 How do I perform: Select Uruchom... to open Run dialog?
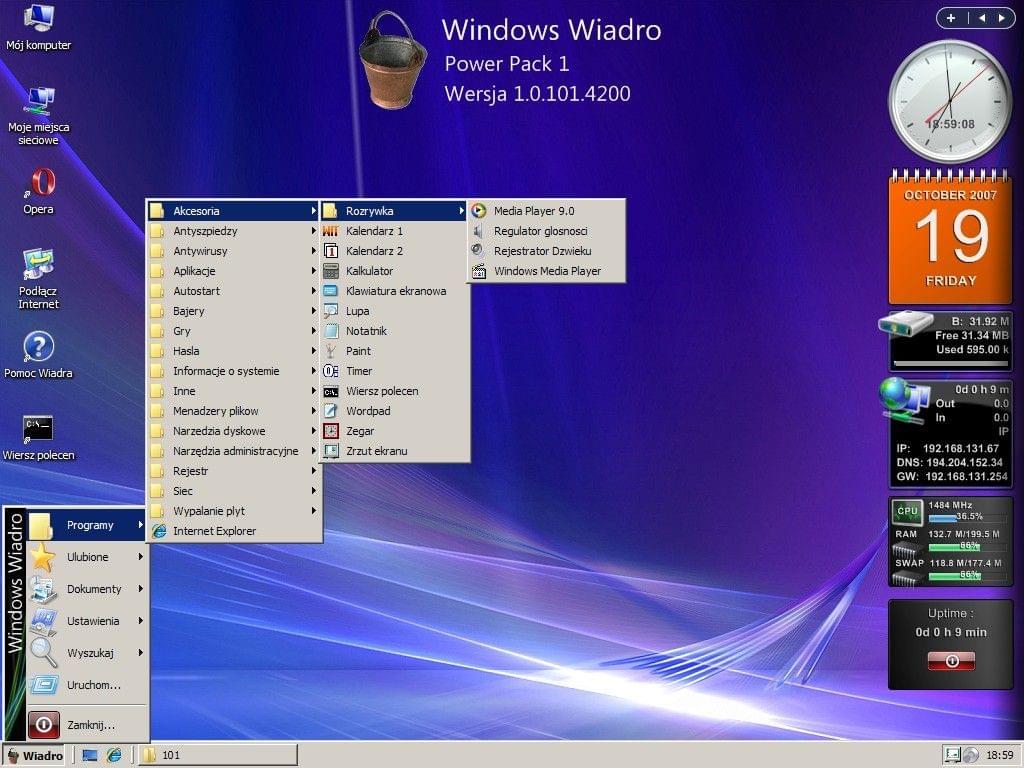(x=87, y=685)
